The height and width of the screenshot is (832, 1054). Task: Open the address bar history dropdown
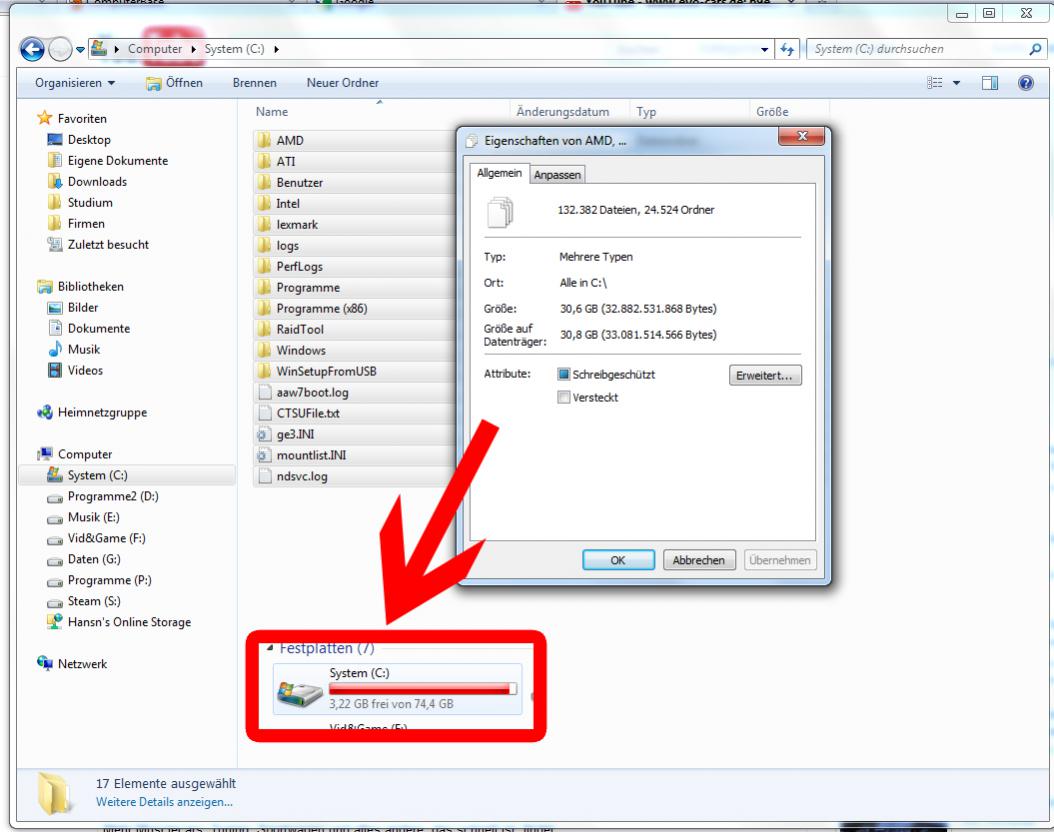(764, 50)
